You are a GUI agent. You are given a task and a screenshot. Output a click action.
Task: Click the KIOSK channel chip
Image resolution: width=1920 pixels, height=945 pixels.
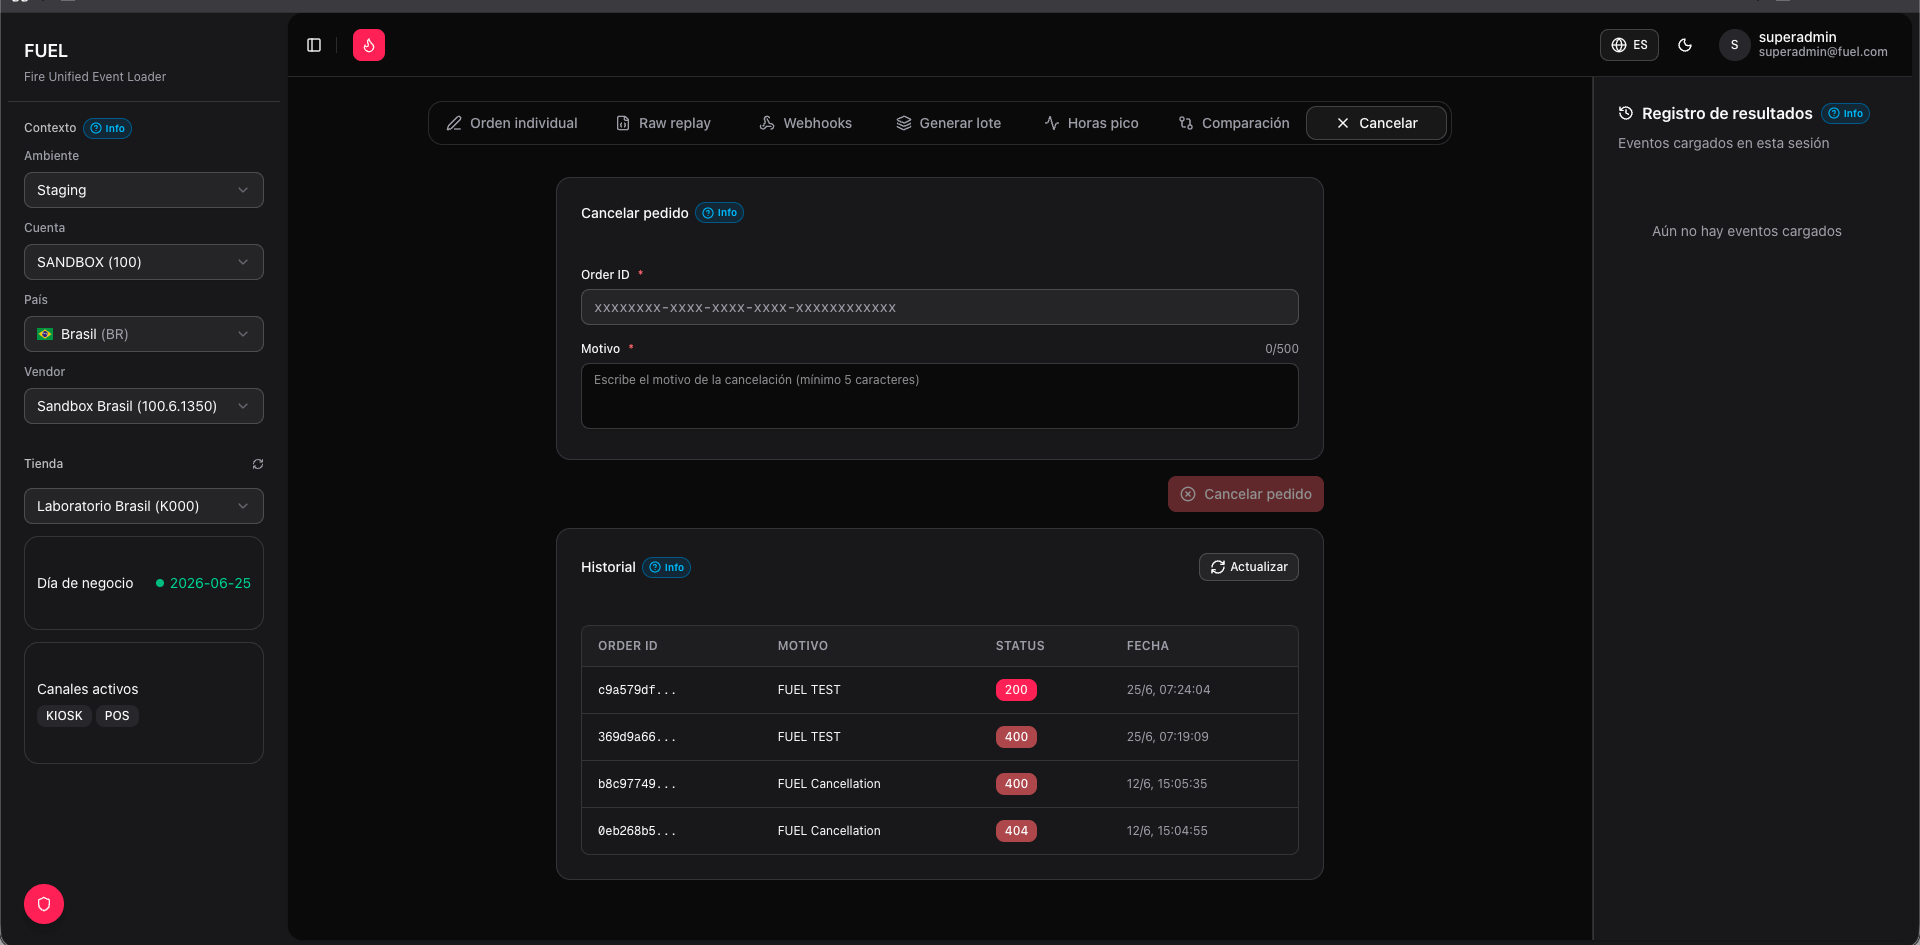pyautogui.click(x=64, y=716)
